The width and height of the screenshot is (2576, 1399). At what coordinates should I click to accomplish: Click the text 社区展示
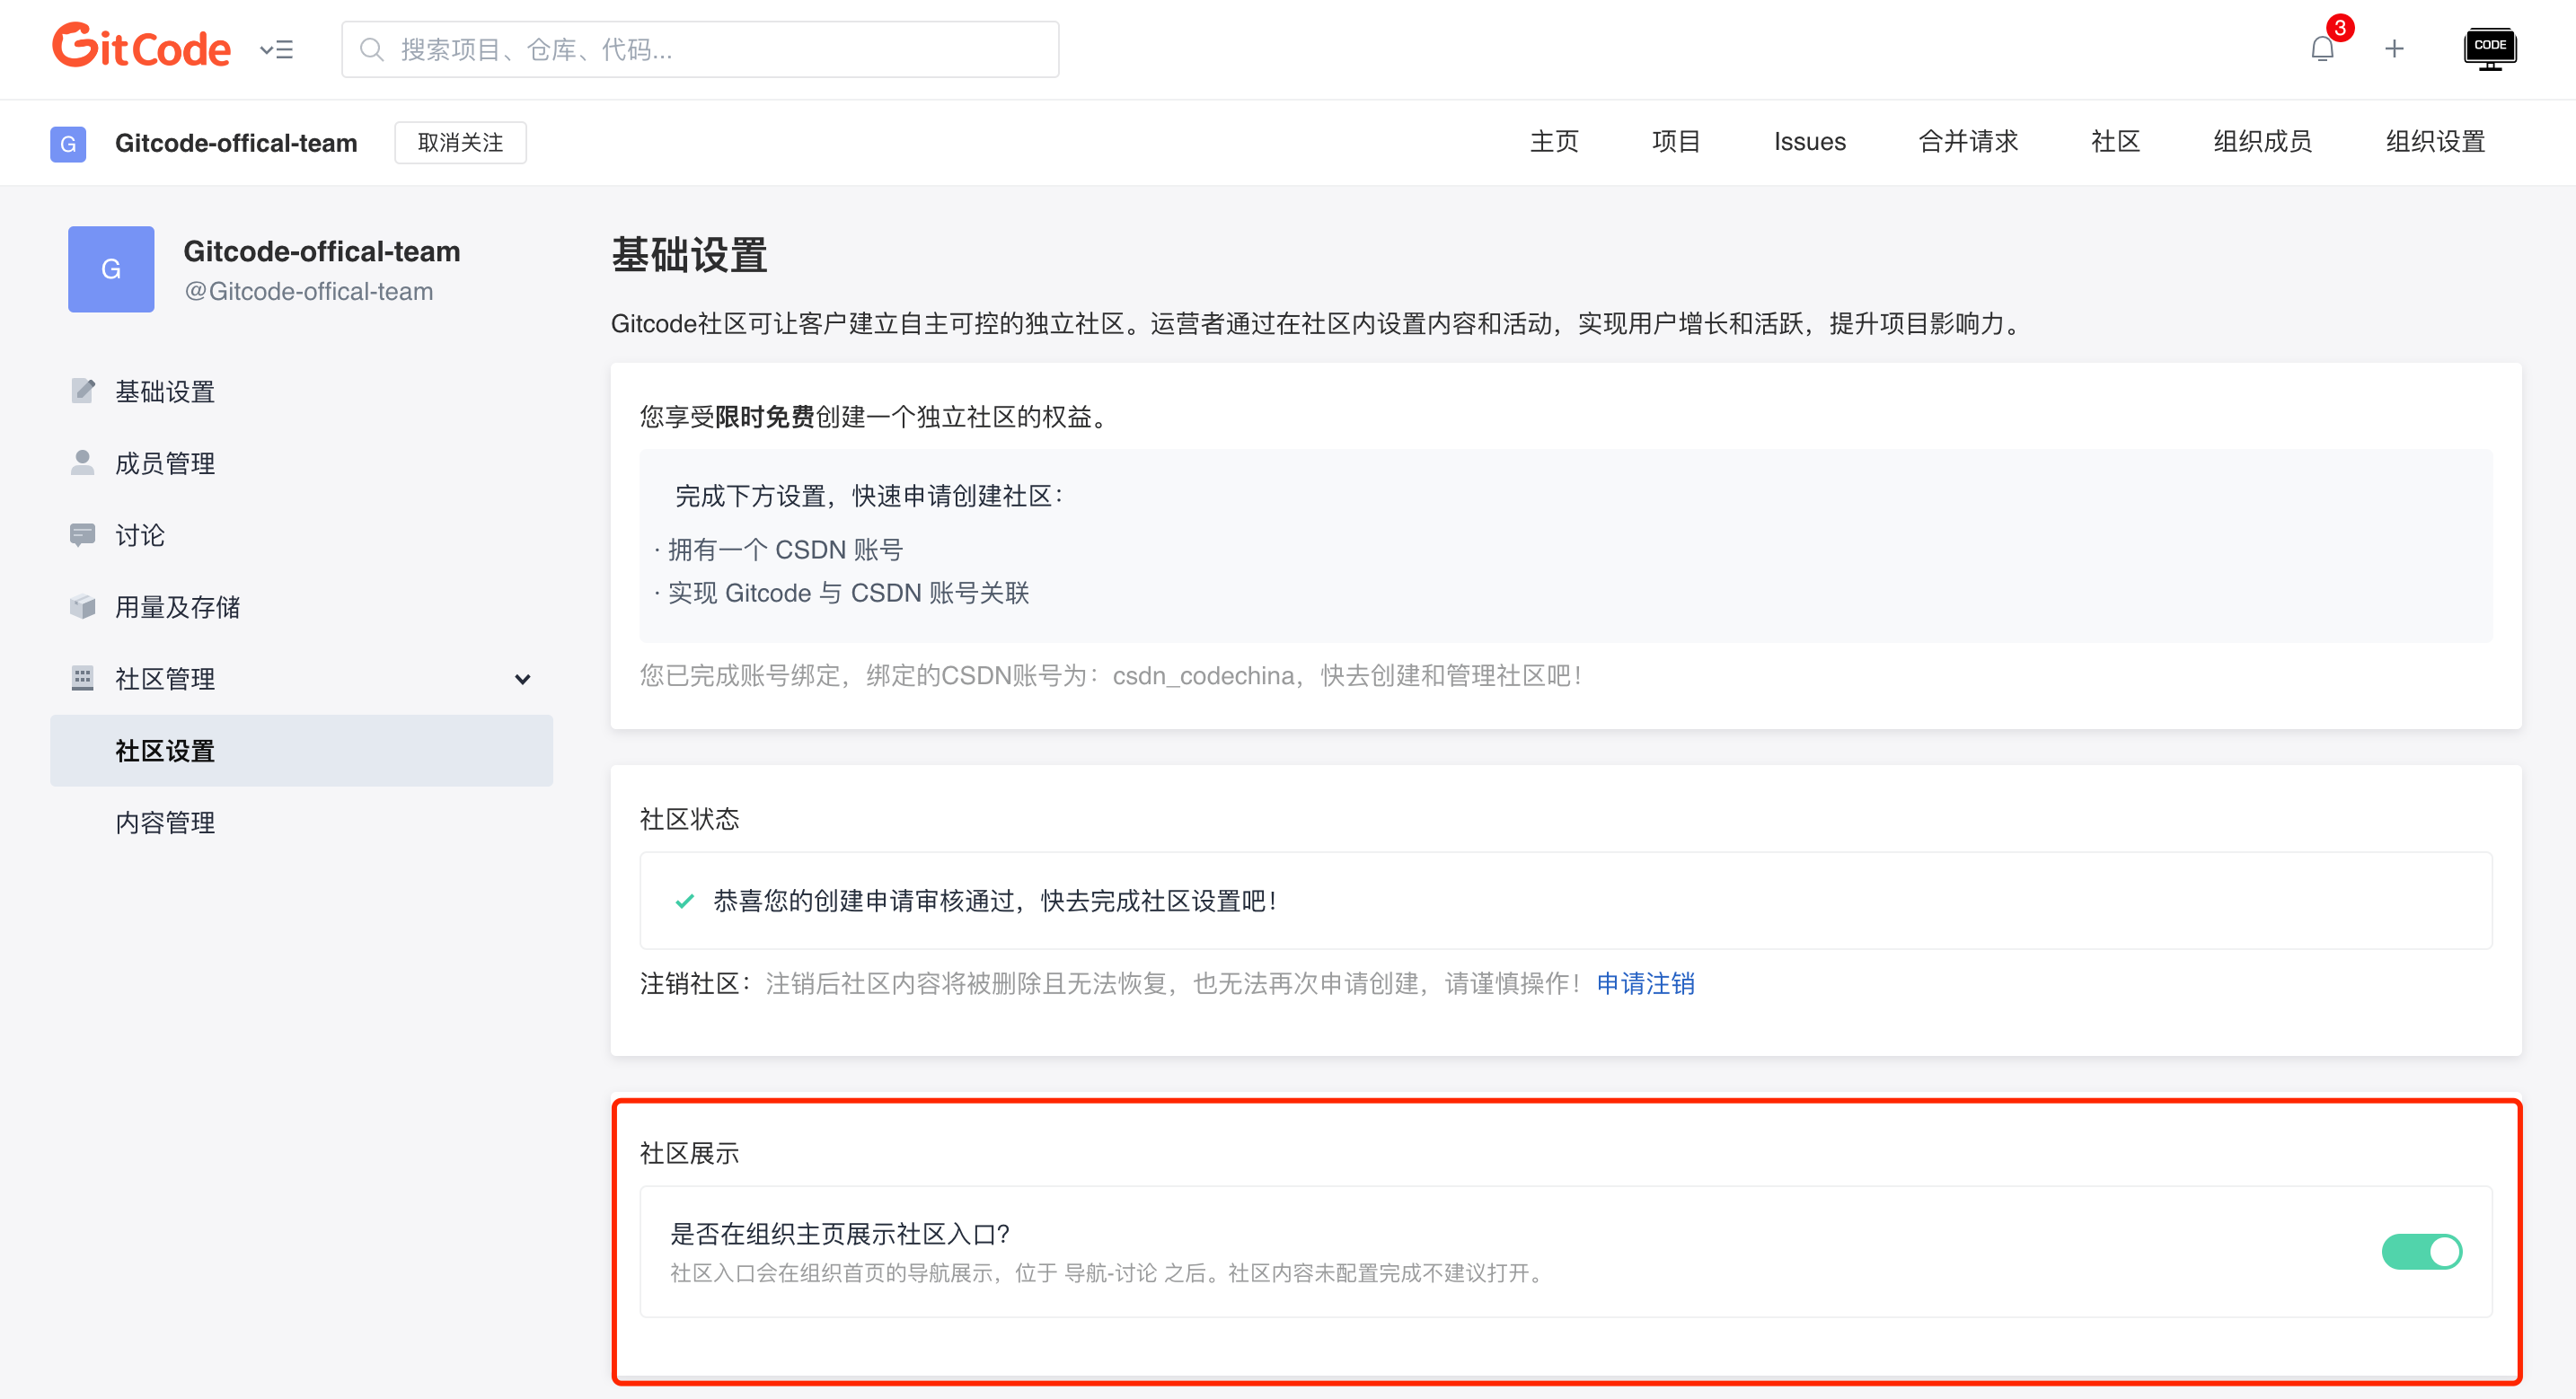point(689,1154)
